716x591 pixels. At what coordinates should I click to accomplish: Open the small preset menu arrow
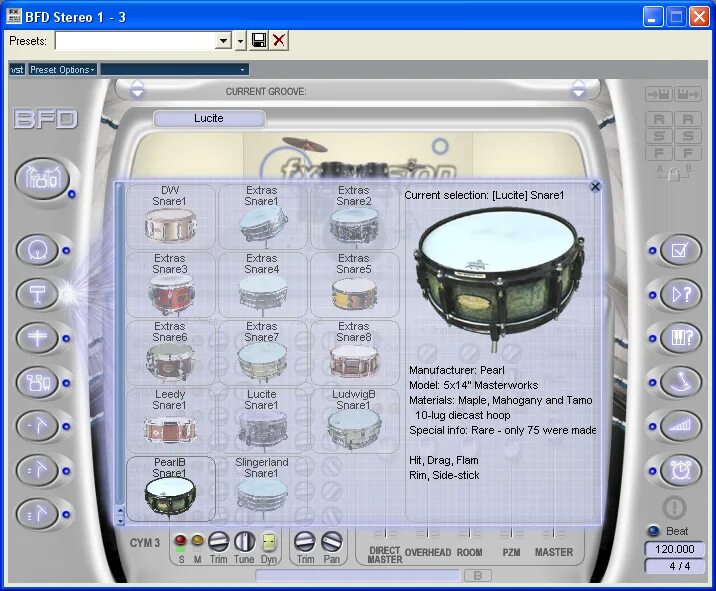click(x=241, y=41)
